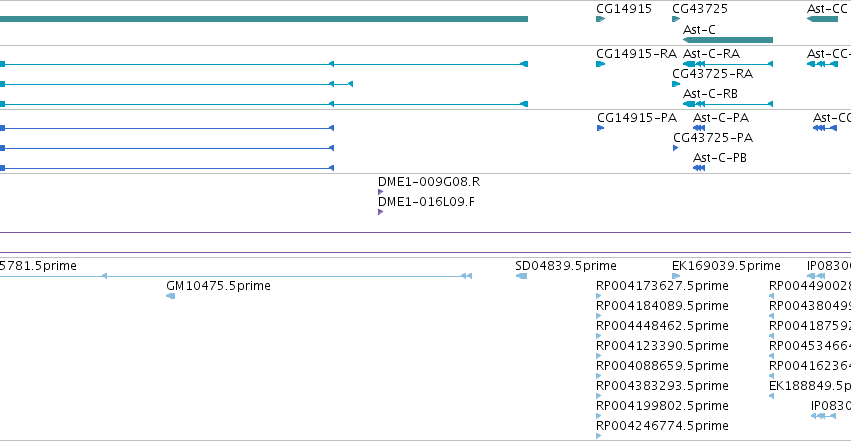Open the CG14915-RA transcript label
This screenshot has height=441, width=851.
(x=636, y=54)
